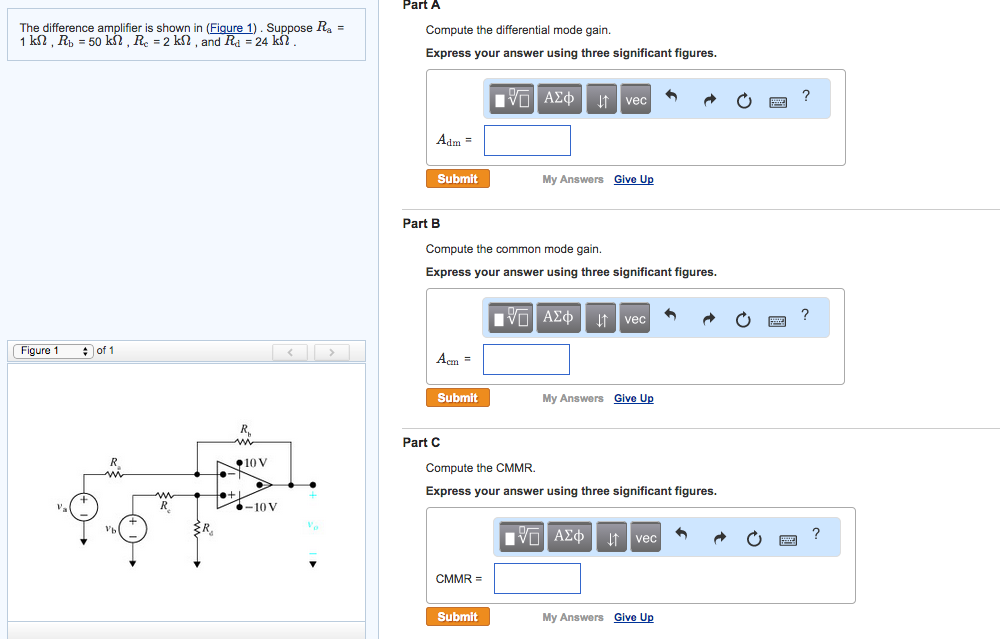View My Answers for Part C
The width and height of the screenshot is (1000, 639).
(573, 617)
